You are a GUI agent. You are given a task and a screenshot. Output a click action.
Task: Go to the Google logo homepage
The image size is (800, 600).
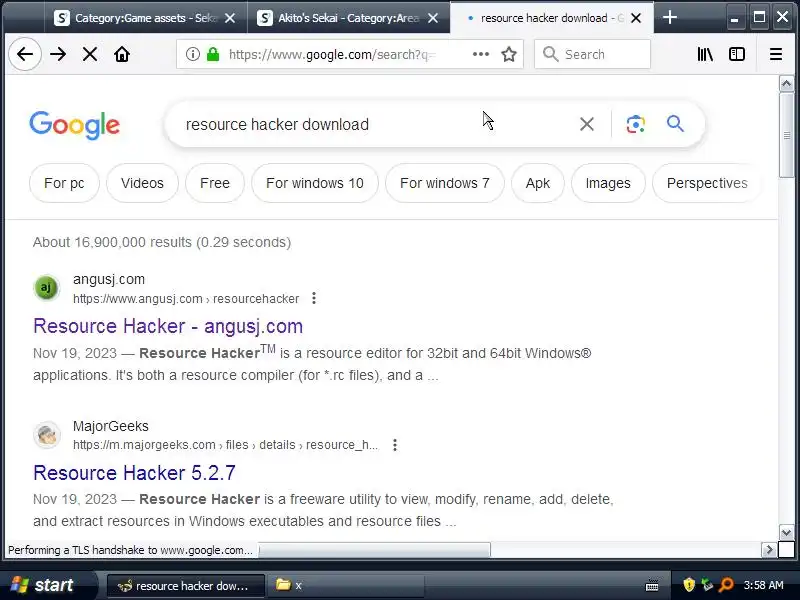74,124
